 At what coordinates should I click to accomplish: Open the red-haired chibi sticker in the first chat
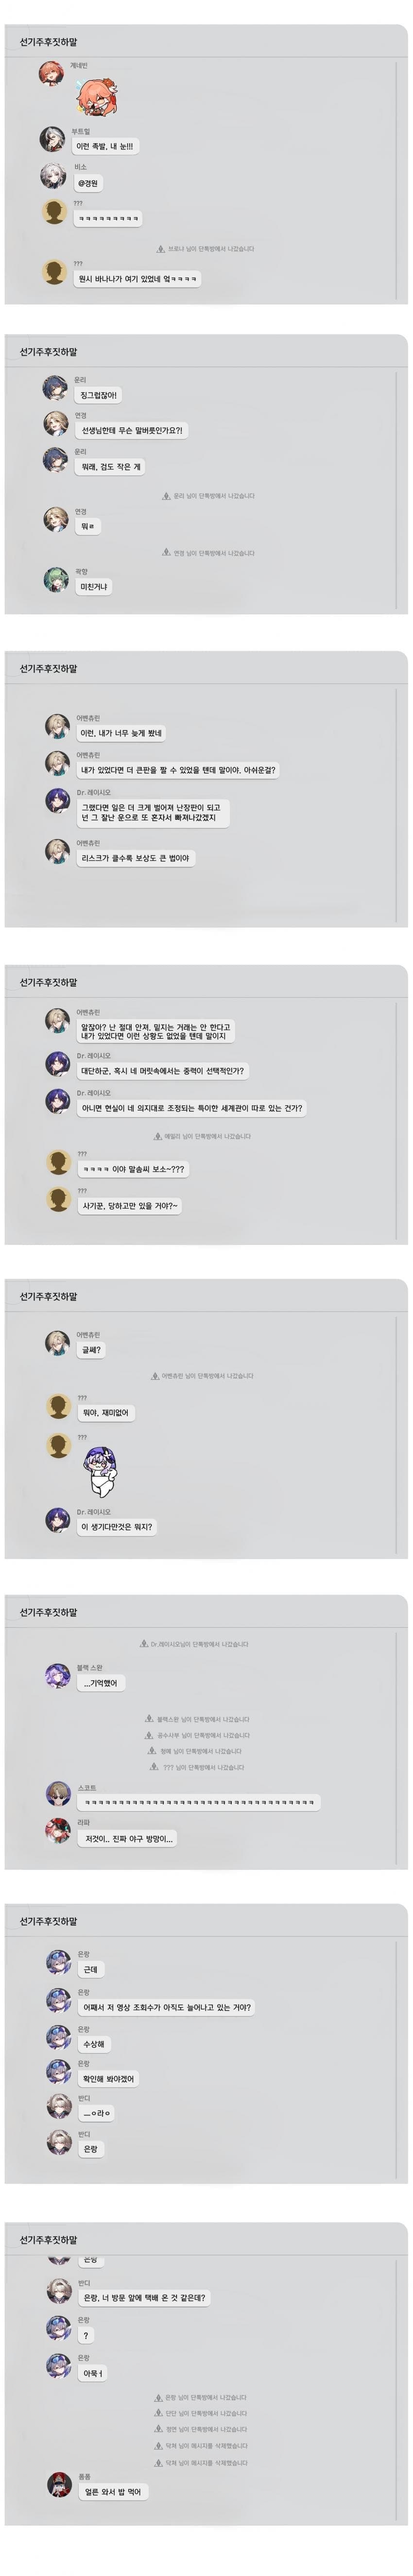98,97
